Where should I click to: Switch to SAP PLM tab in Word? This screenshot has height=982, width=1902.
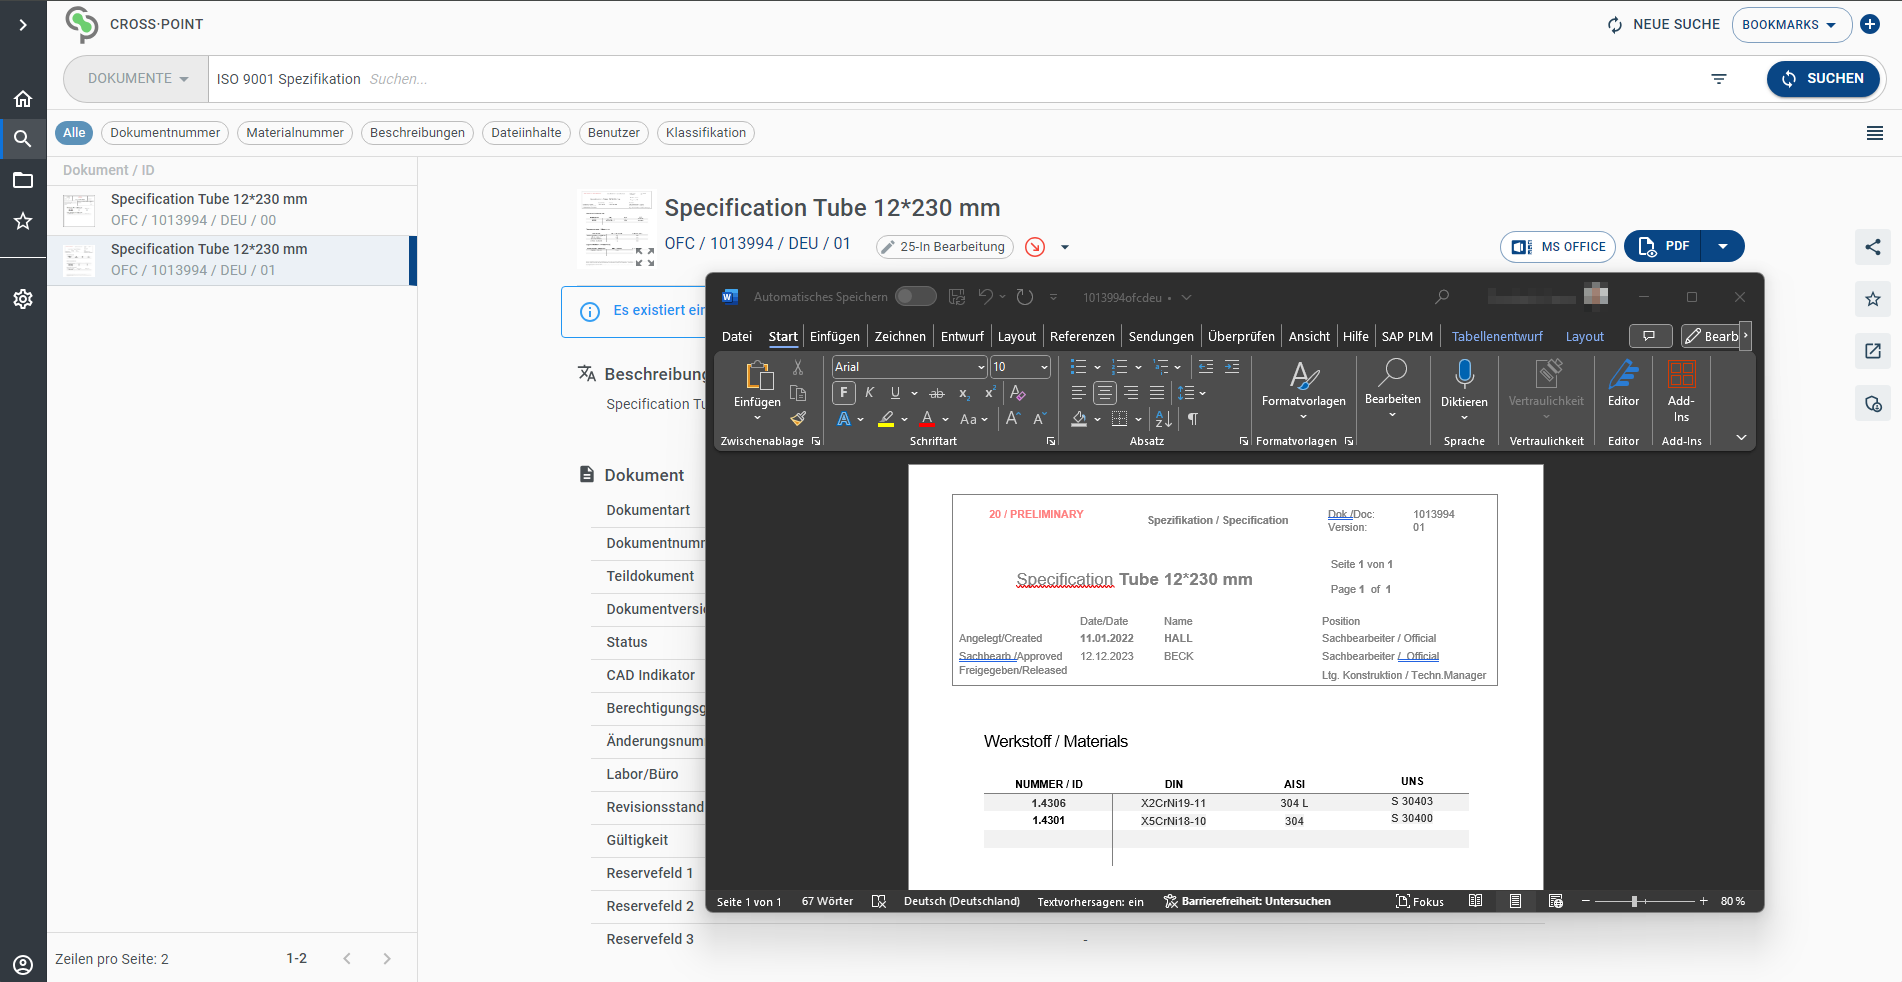(x=1407, y=337)
